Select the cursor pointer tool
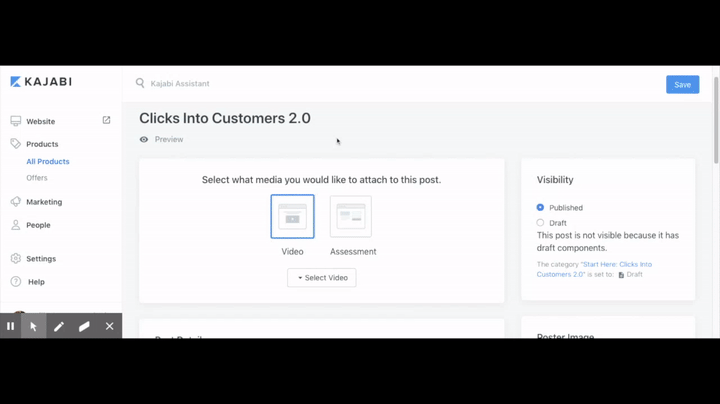 point(33,326)
